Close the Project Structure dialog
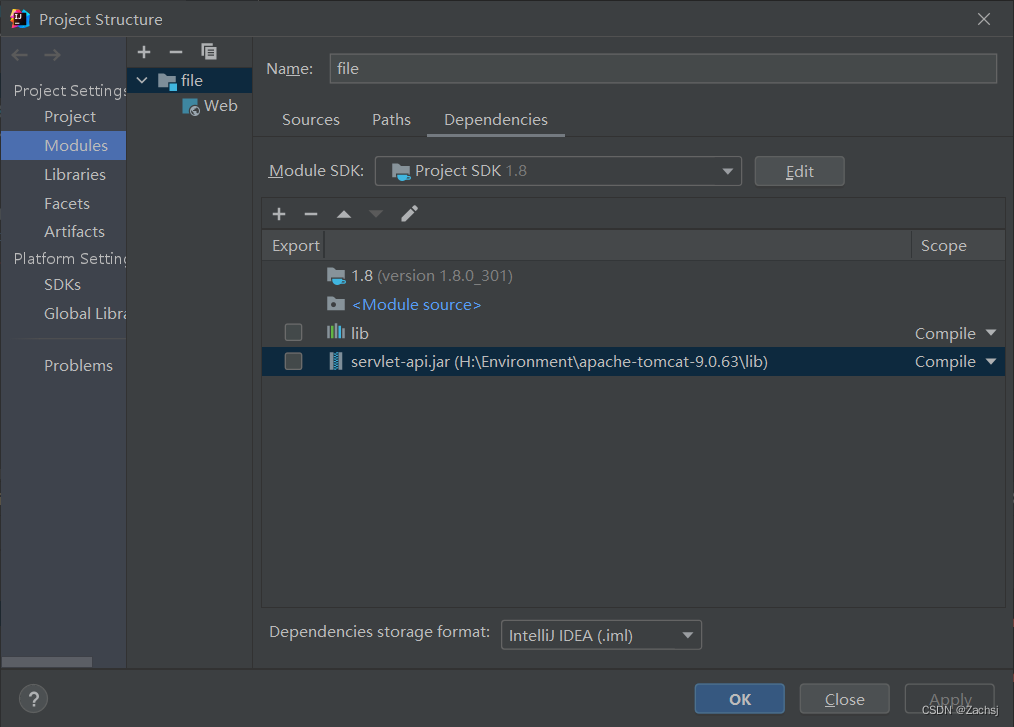 pos(984,19)
